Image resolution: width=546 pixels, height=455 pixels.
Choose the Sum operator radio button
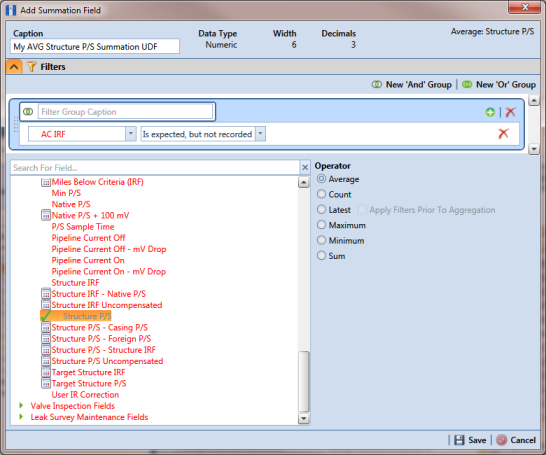pyautogui.click(x=321, y=256)
